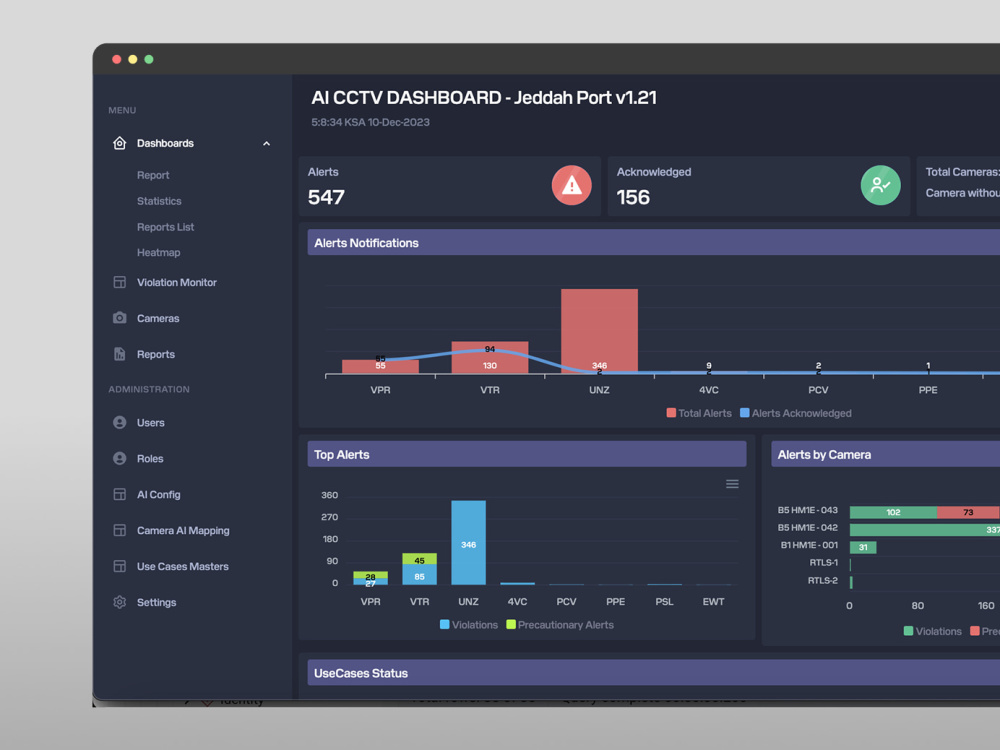Click the blue UNZ bar showing 346
The height and width of the screenshot is (750, 1000).
pos(469,543)
